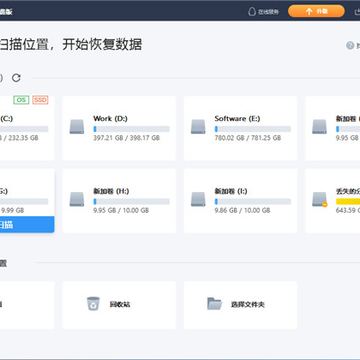Click the online service headset icon
The image size is (360, 360).
[252, 12]
